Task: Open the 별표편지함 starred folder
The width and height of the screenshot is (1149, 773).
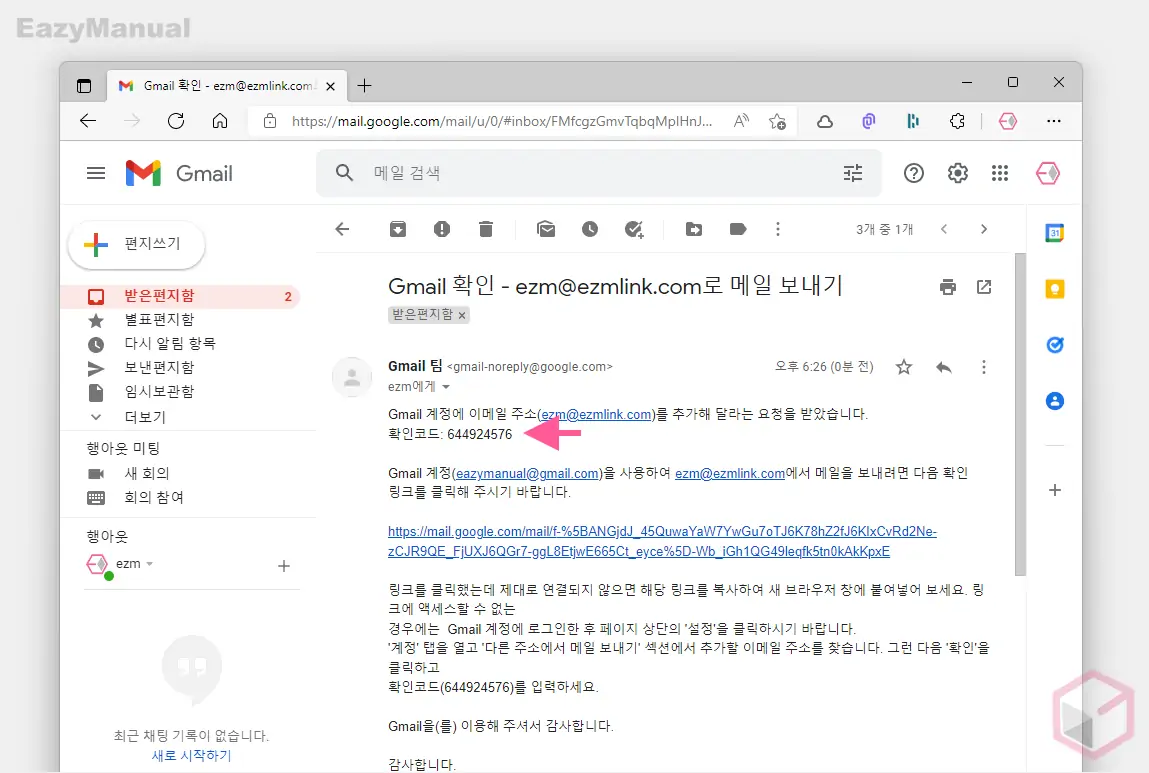Action: [x=160, y=320]
